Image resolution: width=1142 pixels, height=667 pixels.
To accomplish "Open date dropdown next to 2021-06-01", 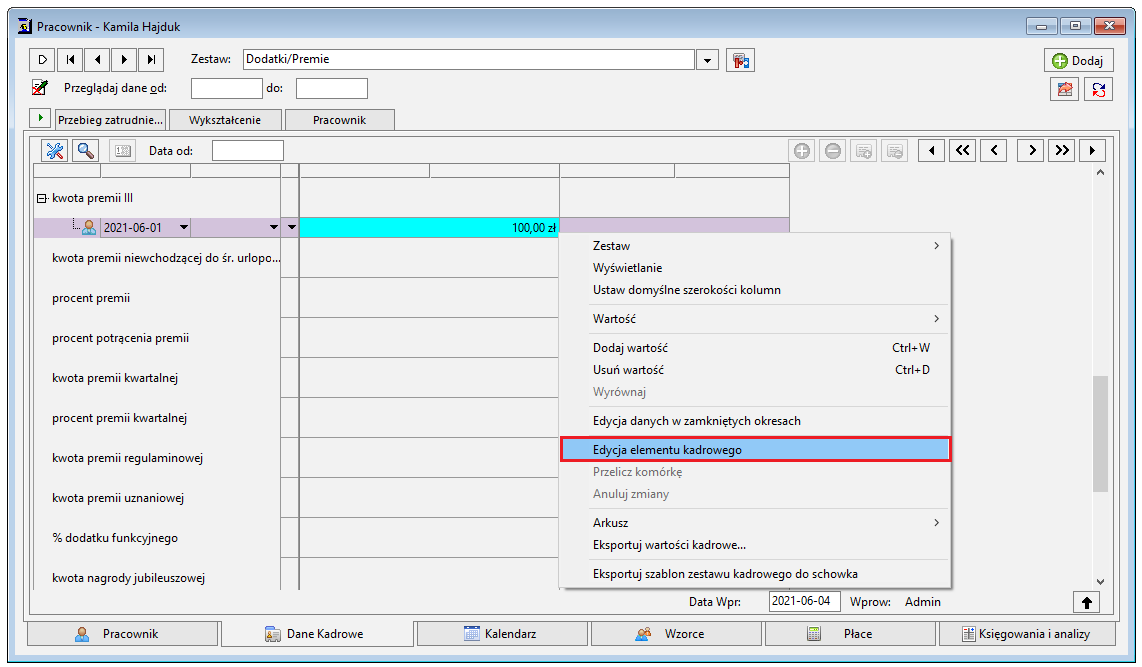I will [184, 227].
